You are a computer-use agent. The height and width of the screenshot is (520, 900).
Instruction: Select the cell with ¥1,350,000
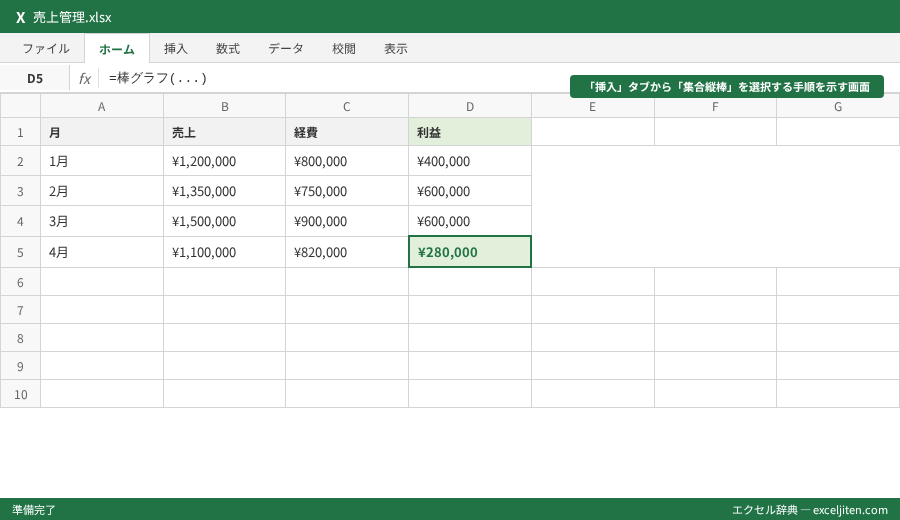point(224,191)
